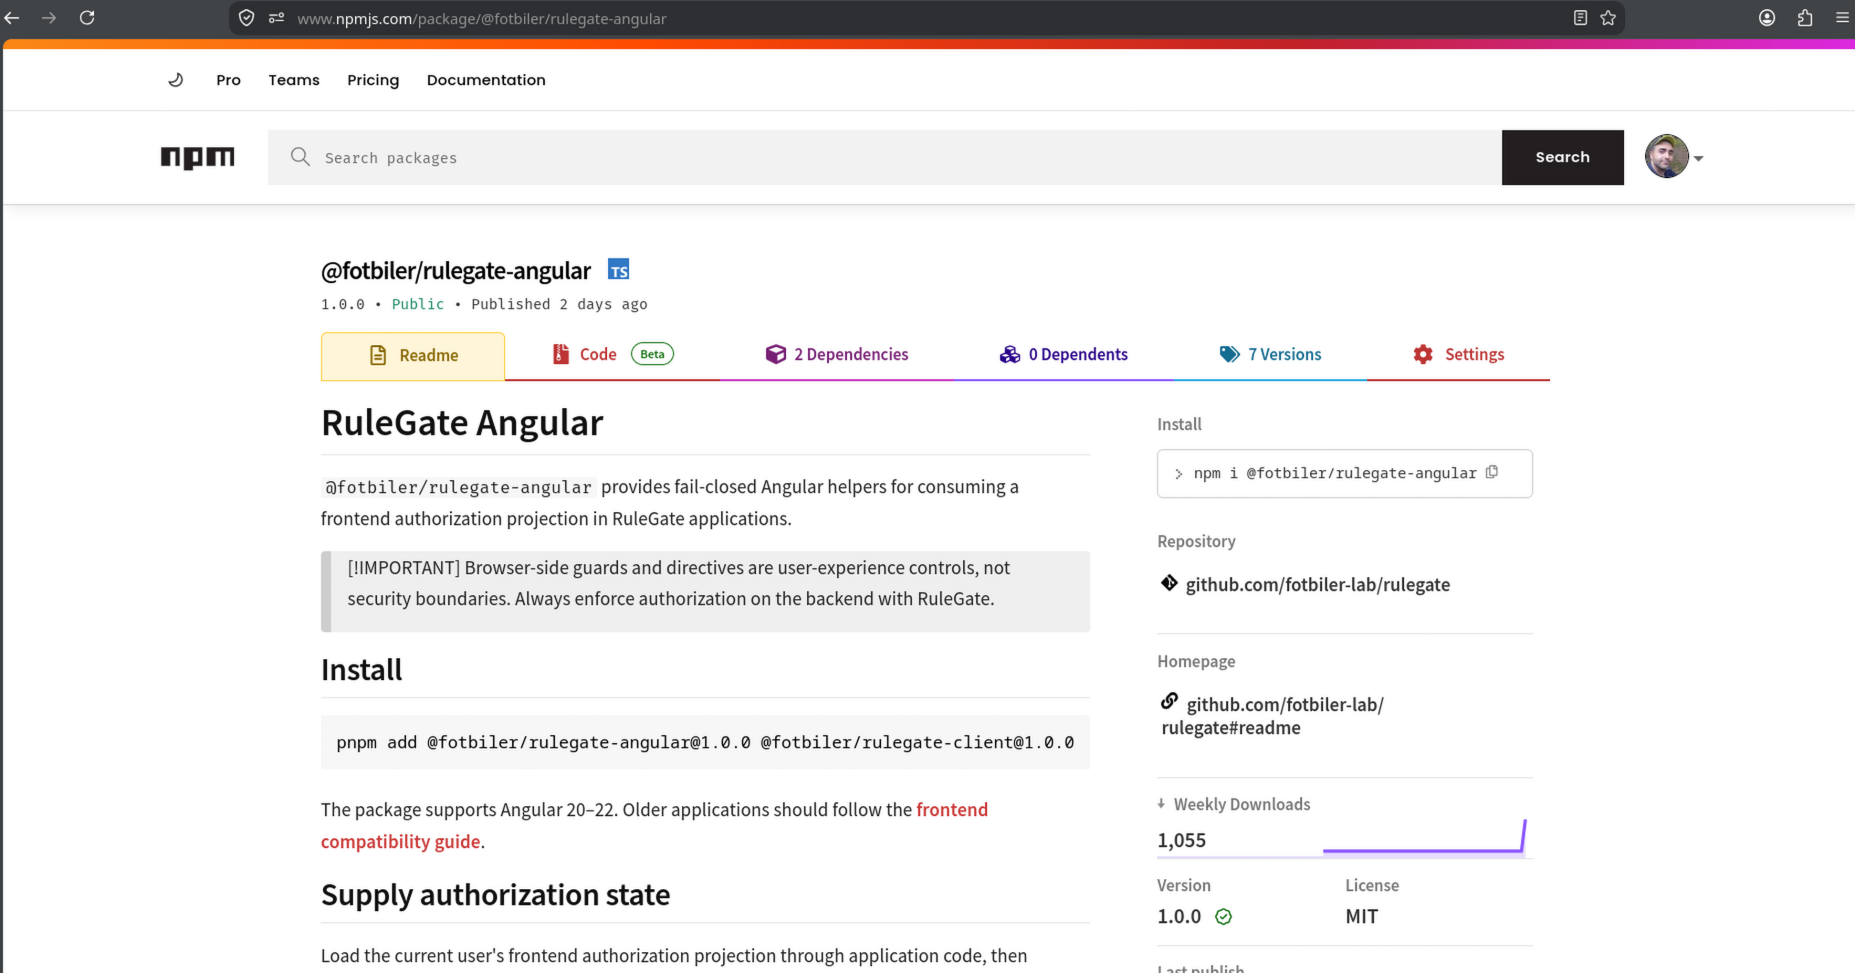Open the user avatar menu

[x=1667, y=157]
